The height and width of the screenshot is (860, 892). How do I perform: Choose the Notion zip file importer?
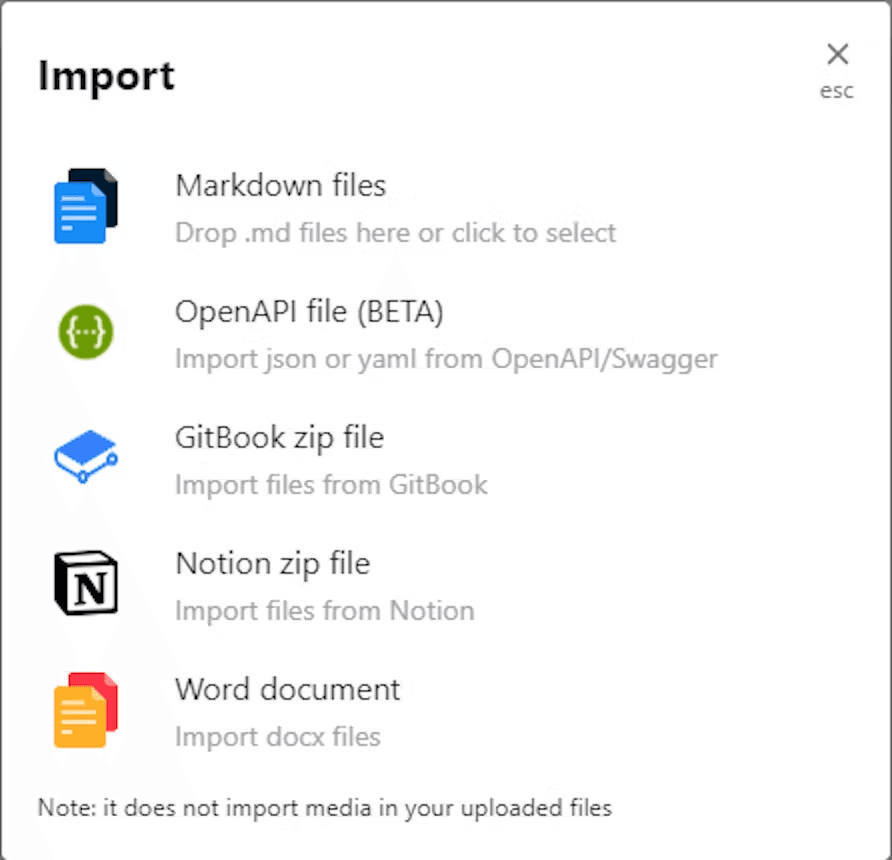coord(272,563)
